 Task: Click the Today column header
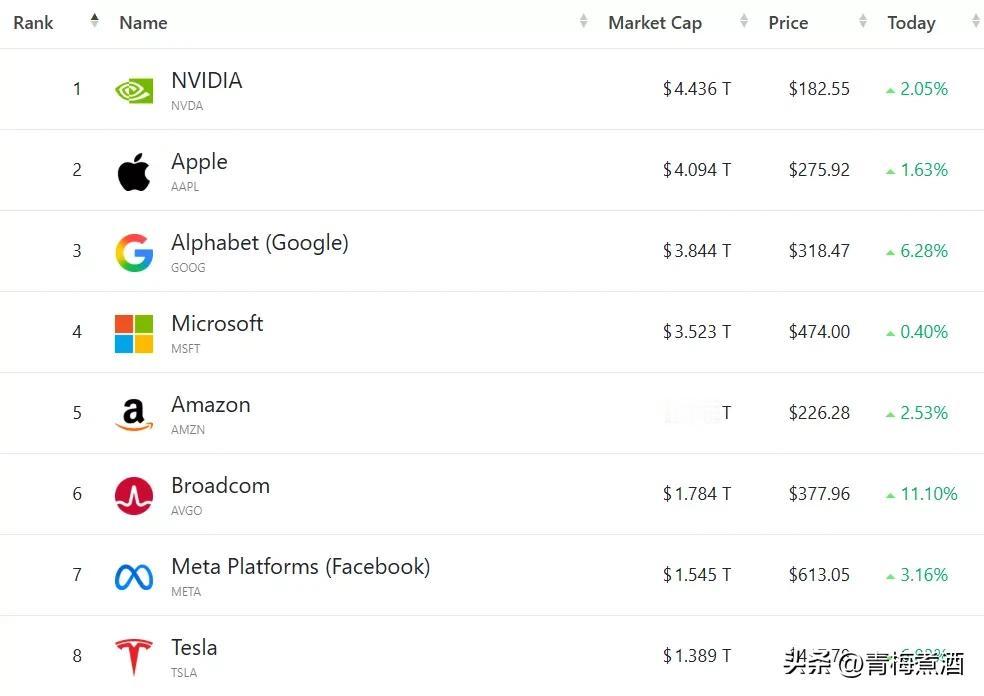click(x=911, y=23)
